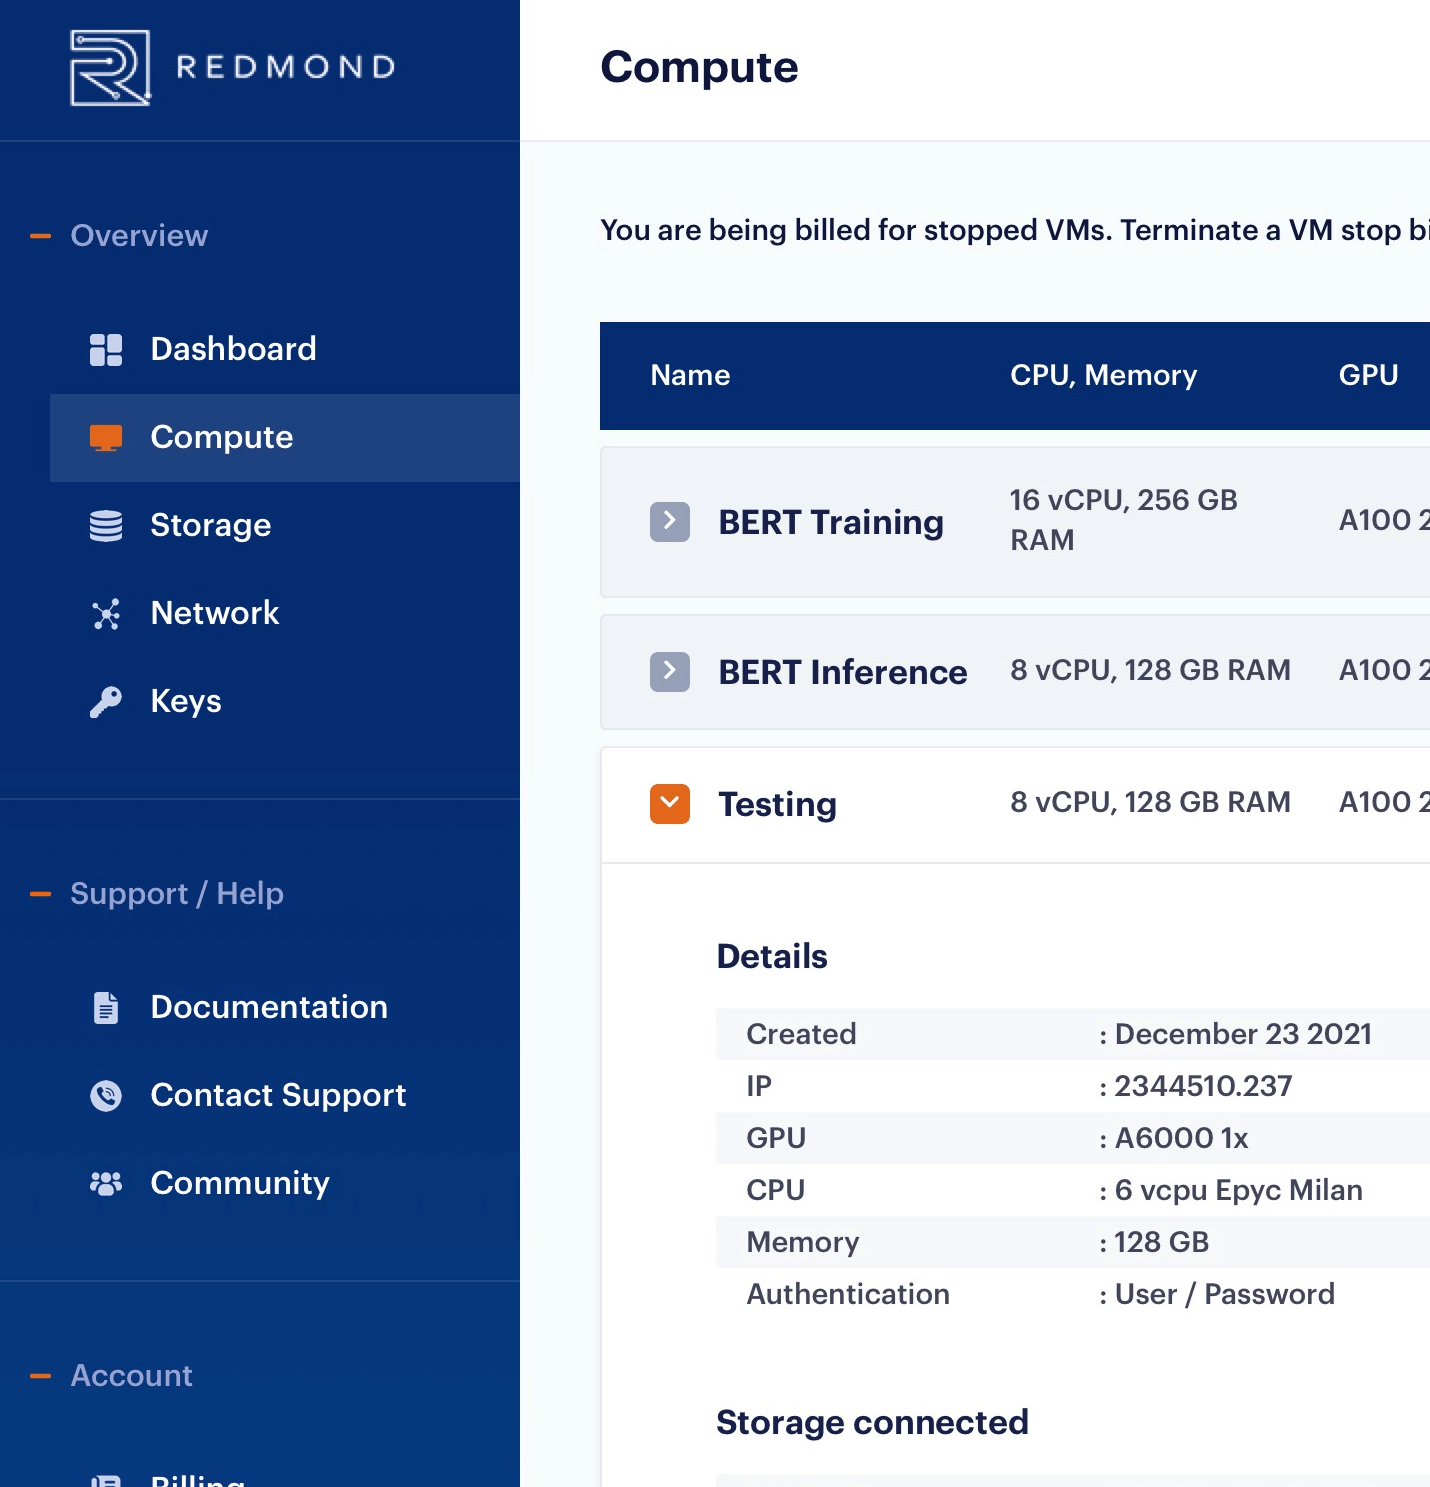Click the BERT Training VM name
The width and height of the screenshot is (1430, 1487).
click(x=831, y=522)
